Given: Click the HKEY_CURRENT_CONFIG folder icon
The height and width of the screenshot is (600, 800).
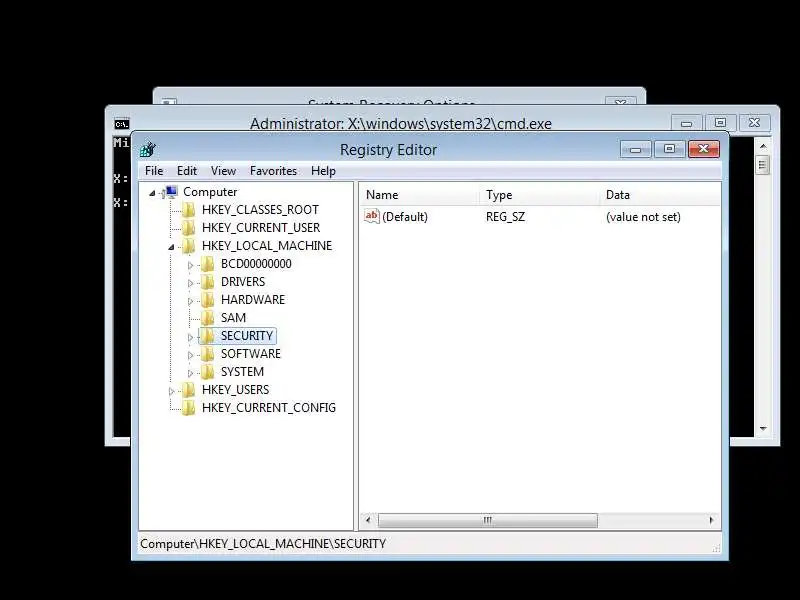Looking at the screenshot, I should (x=188, y=408).
